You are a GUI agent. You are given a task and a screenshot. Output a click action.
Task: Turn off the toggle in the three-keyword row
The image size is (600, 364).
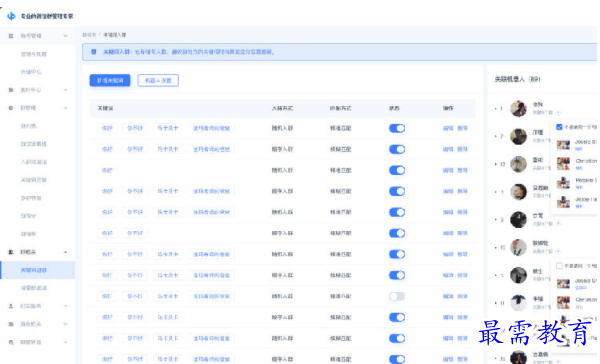point(397,317)
